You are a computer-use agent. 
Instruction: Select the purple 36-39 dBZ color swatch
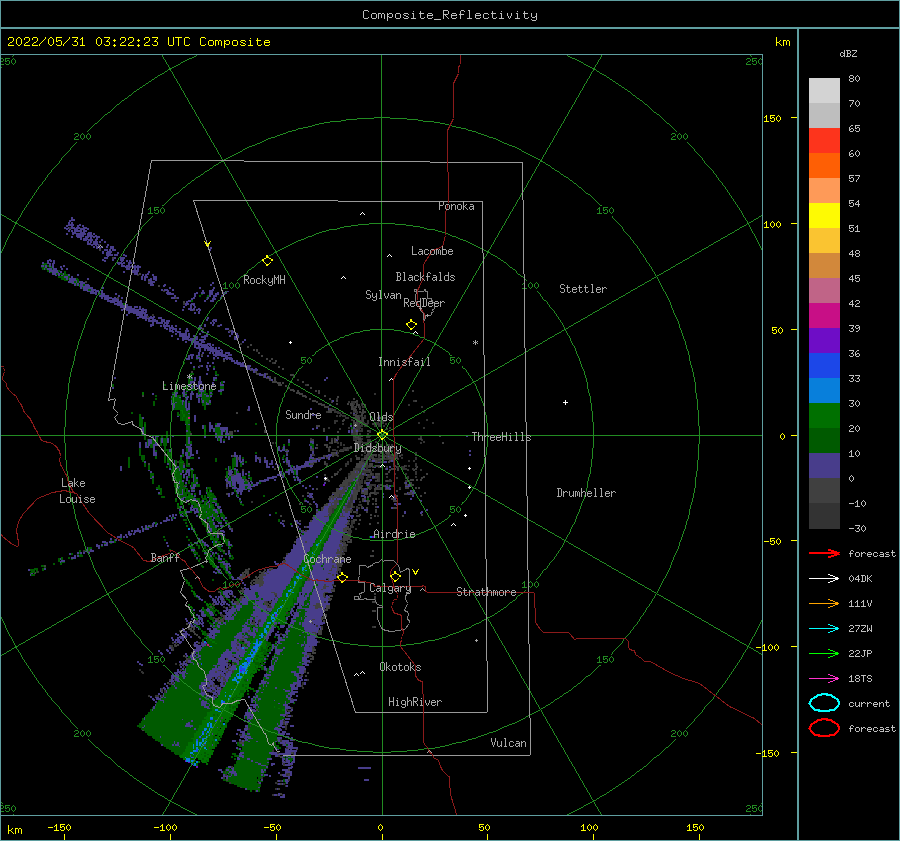824,341
